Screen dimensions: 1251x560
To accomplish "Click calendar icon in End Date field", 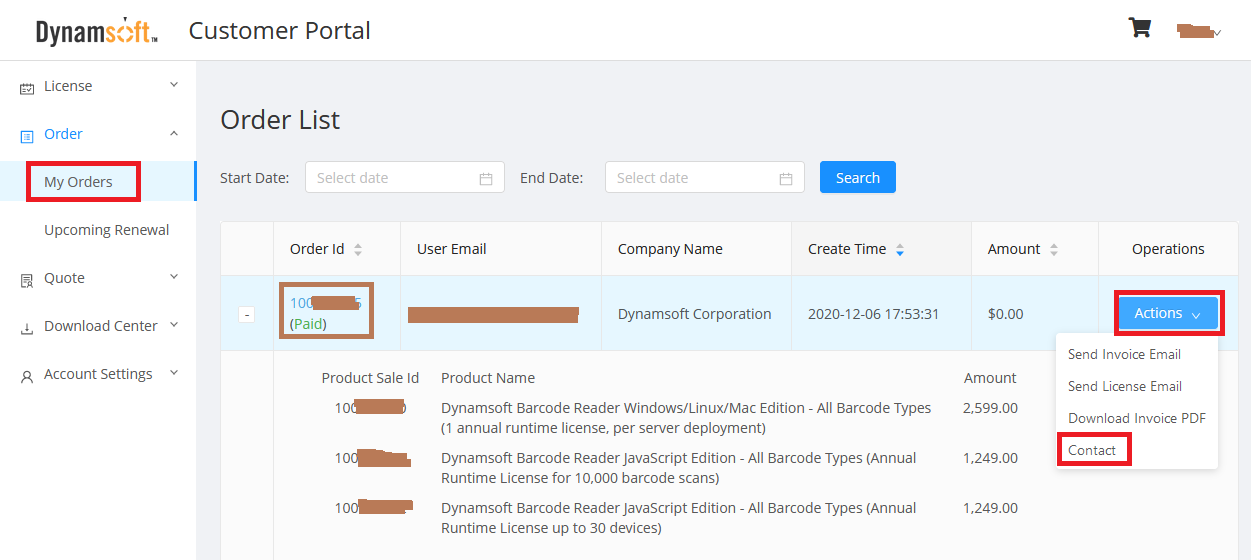I will click(x=786, y=179).
